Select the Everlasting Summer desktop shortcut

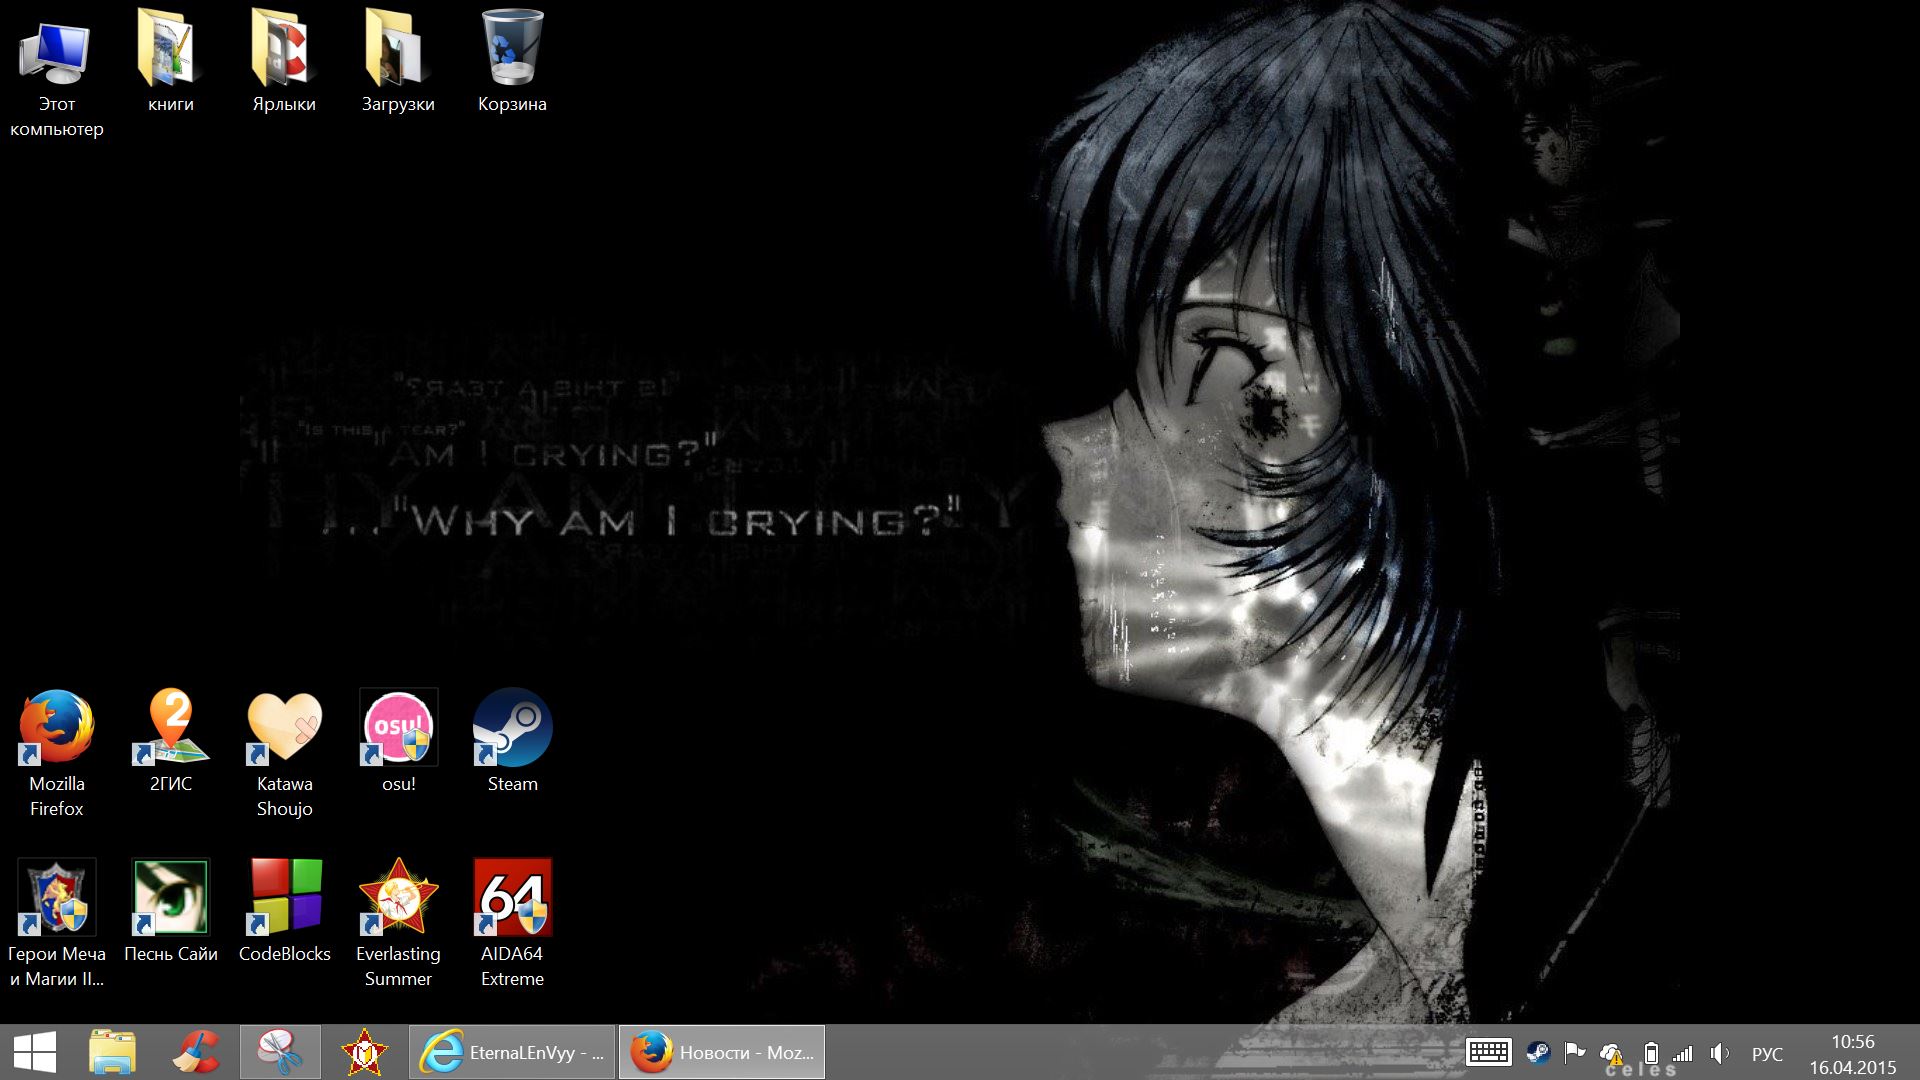[398, 897]
